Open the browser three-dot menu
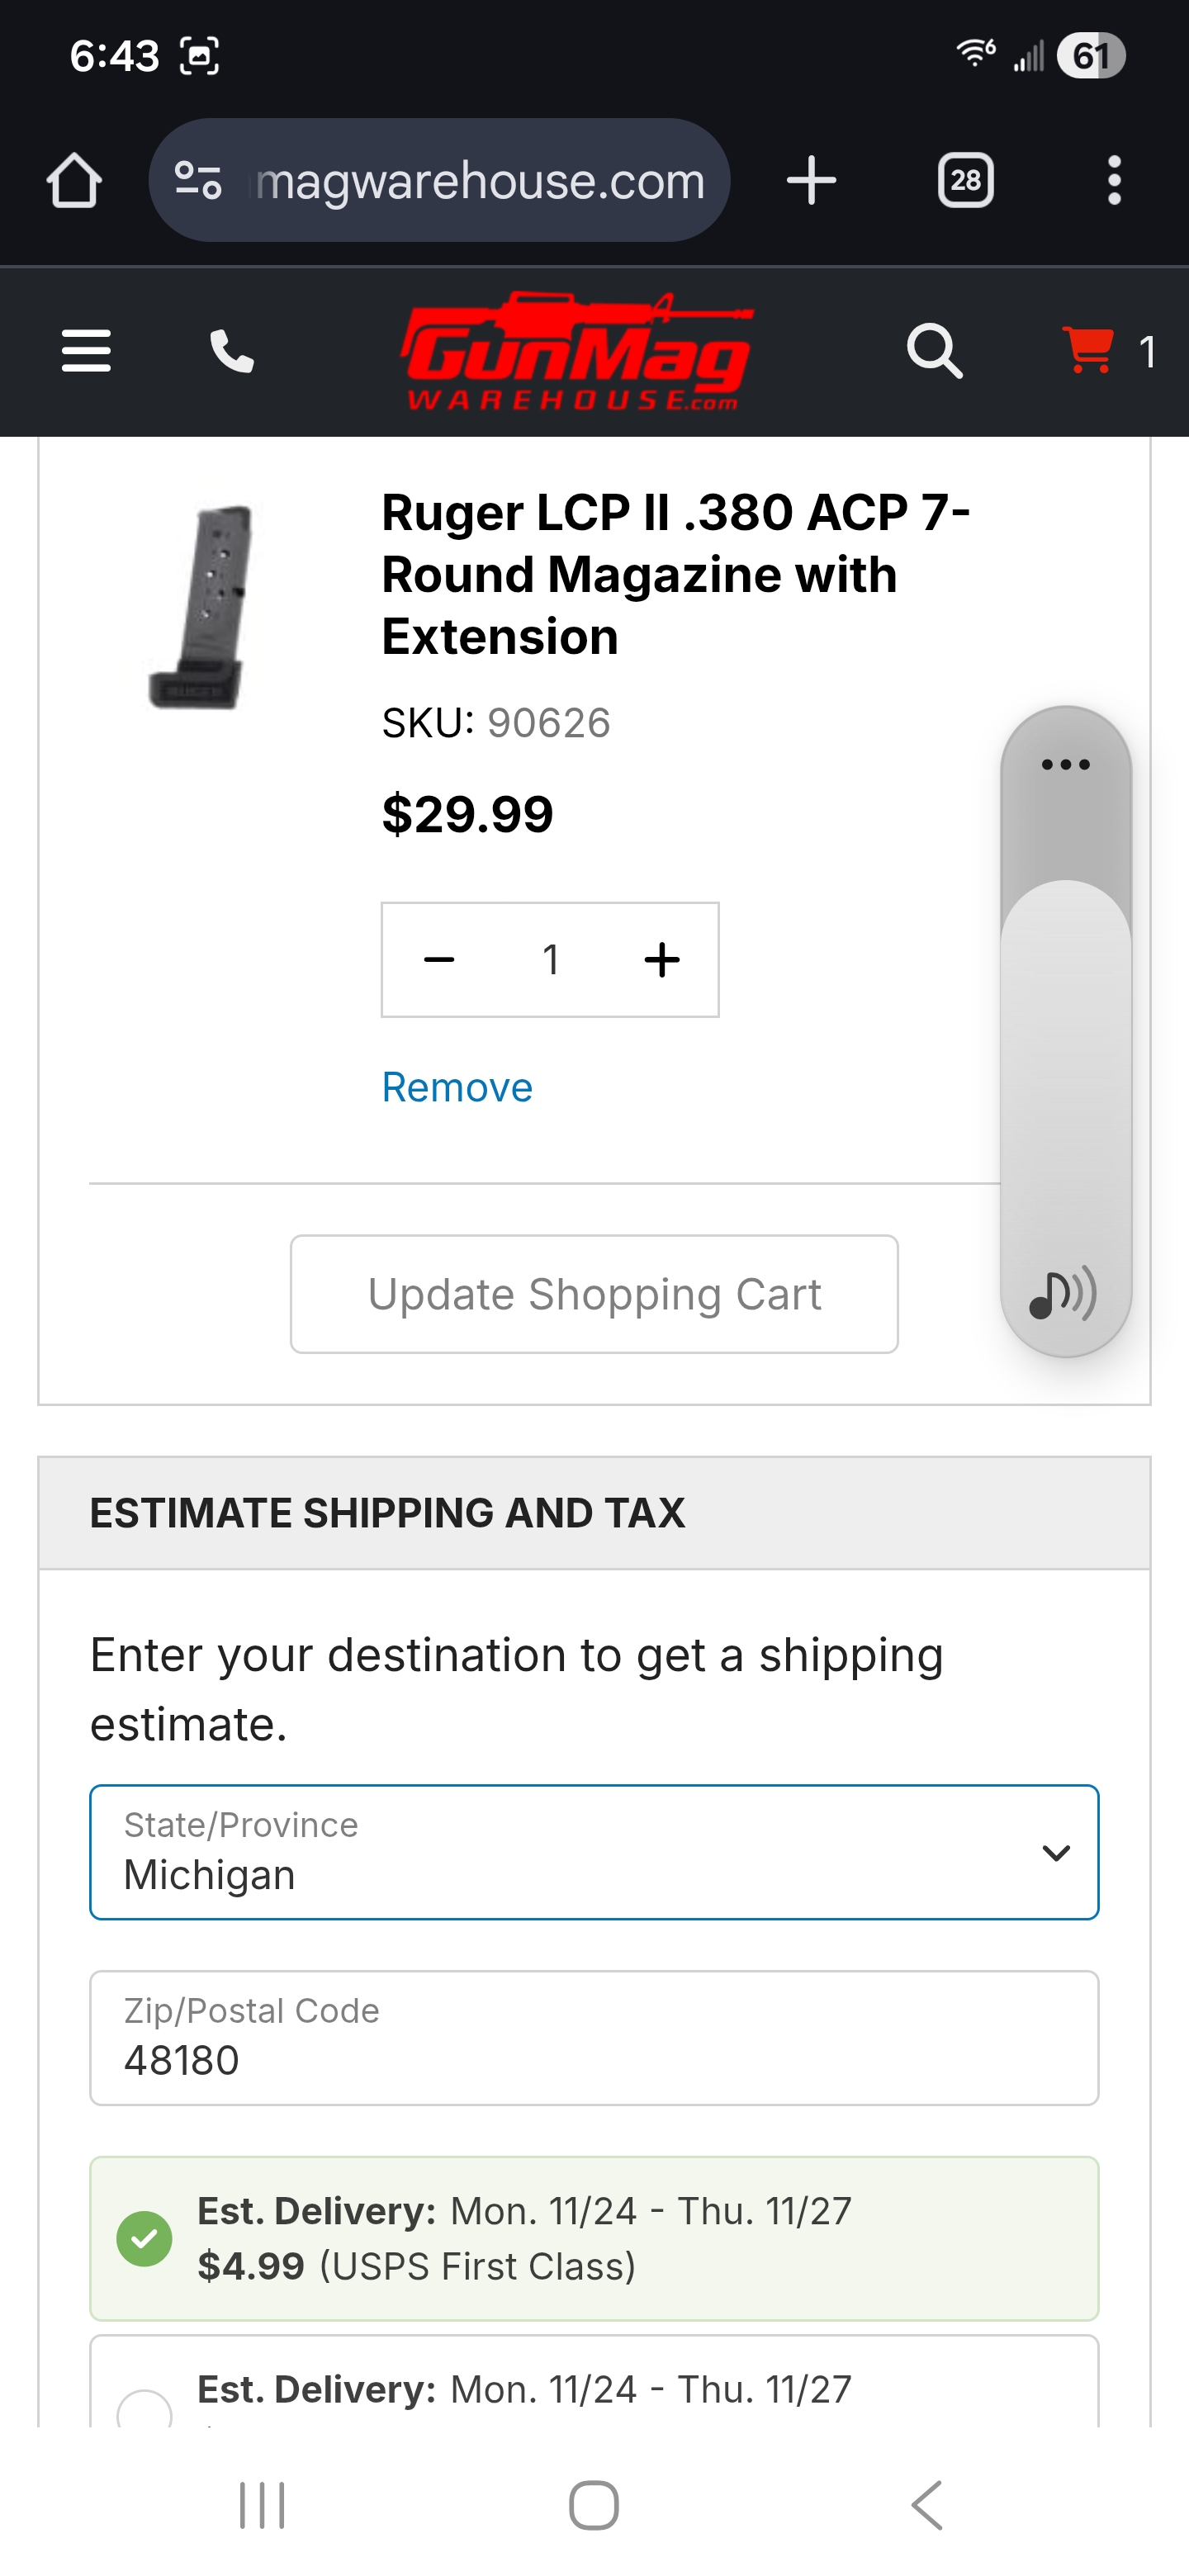This screenshot has height=2576, width=1189. (1114, 181)
